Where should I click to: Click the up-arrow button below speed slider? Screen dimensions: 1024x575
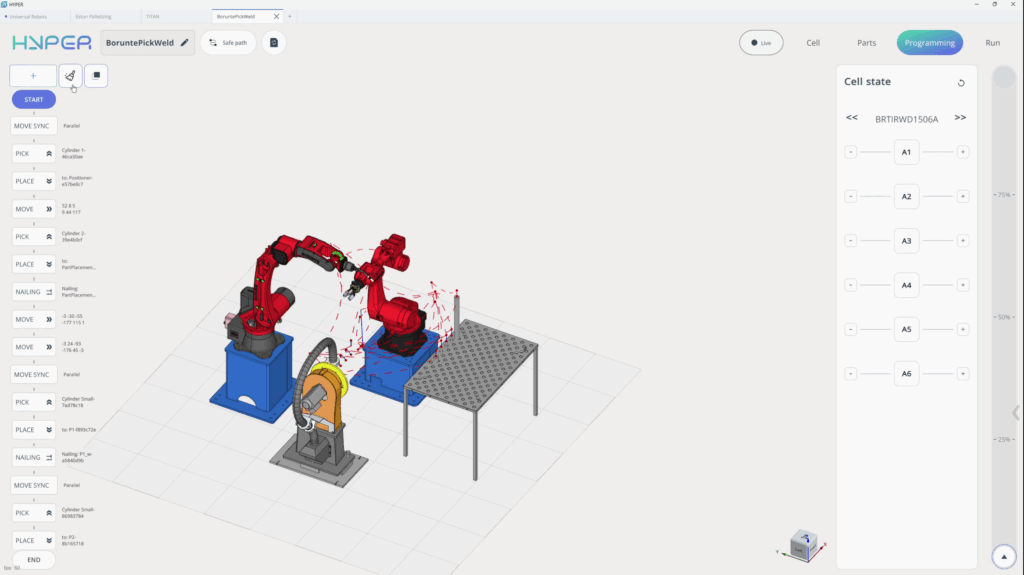[1004, 557]
